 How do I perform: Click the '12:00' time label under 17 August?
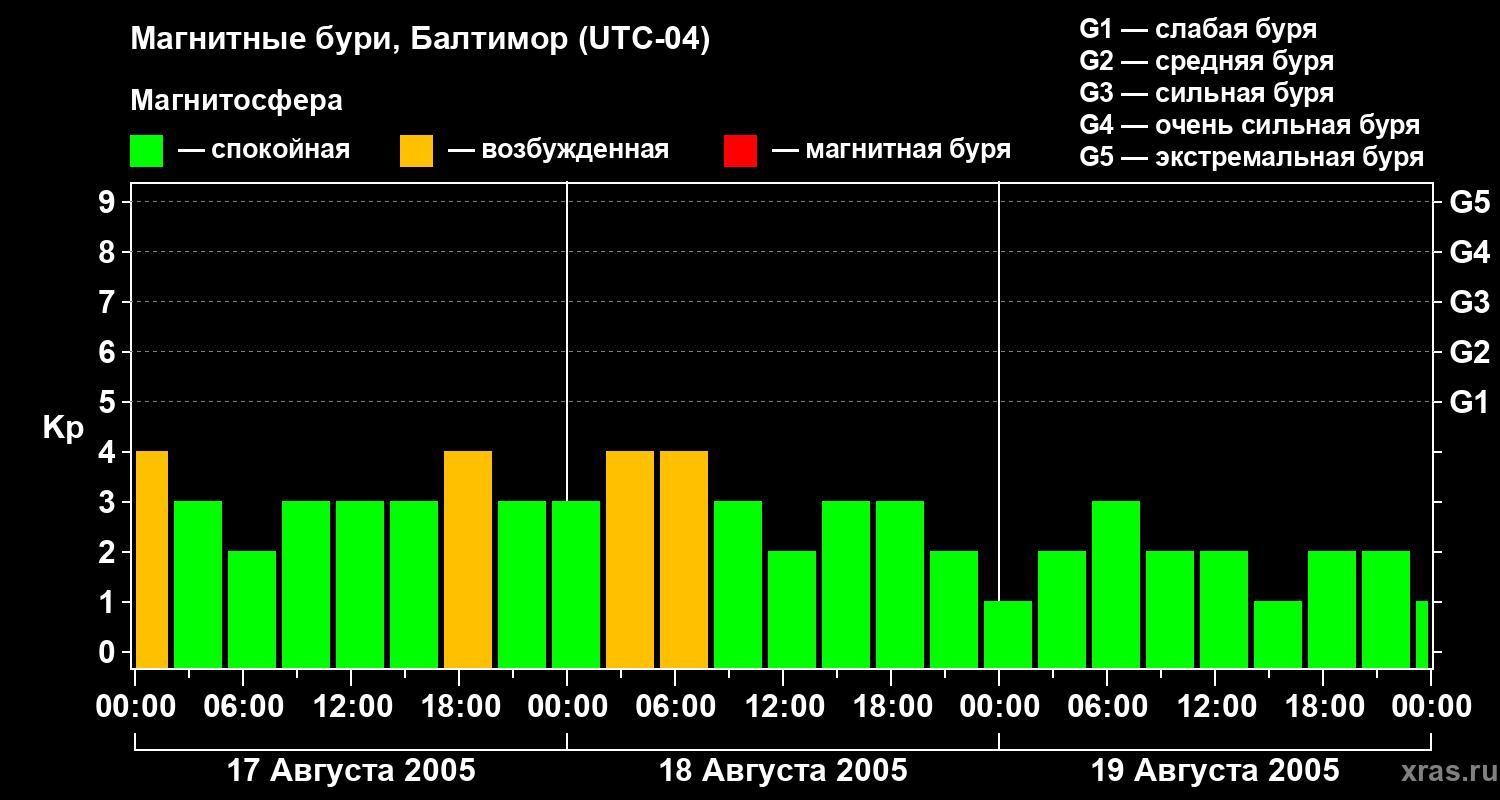(x=353, y=707)
